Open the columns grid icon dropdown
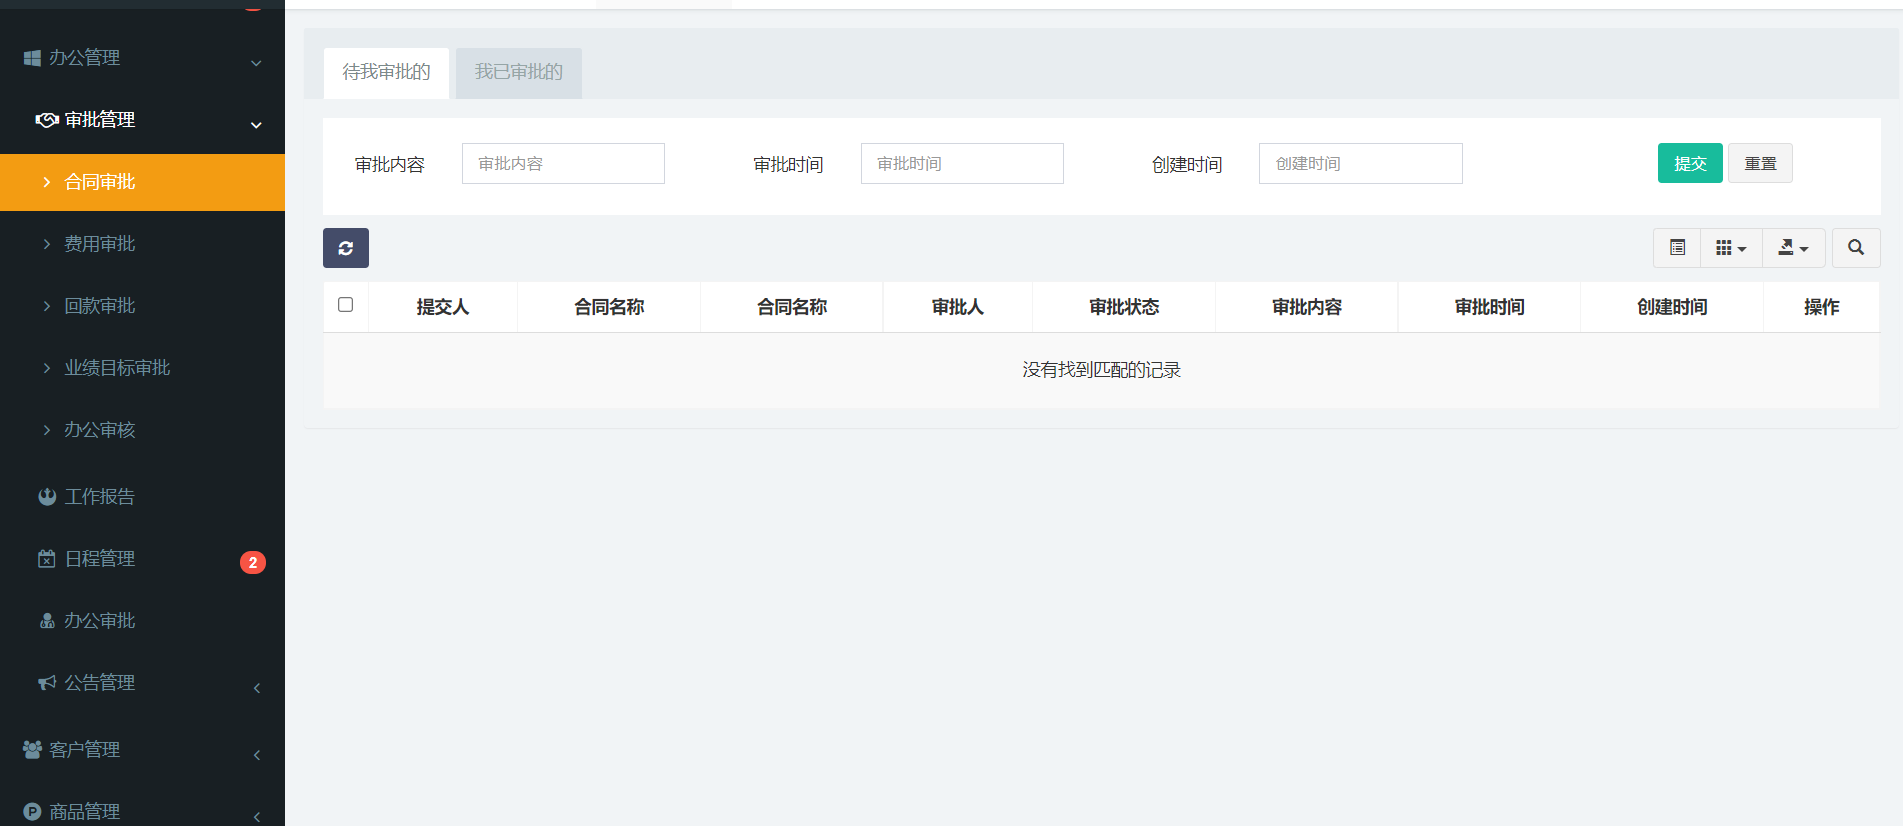 1731,248
